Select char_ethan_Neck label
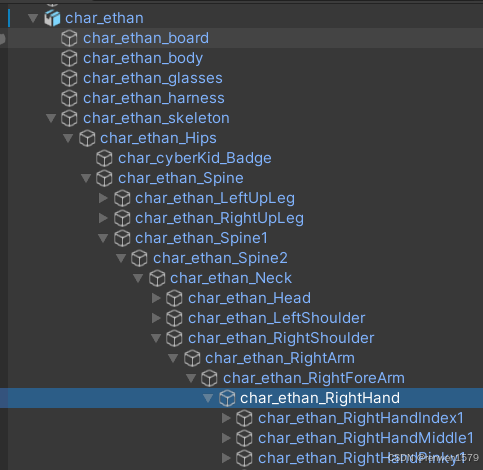The height and width of the screenshot is (470, 483). point(231,278)
